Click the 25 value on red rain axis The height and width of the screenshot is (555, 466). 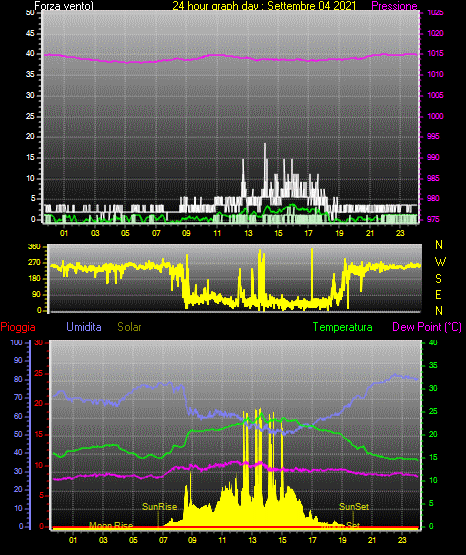click(x=39, y=373)
